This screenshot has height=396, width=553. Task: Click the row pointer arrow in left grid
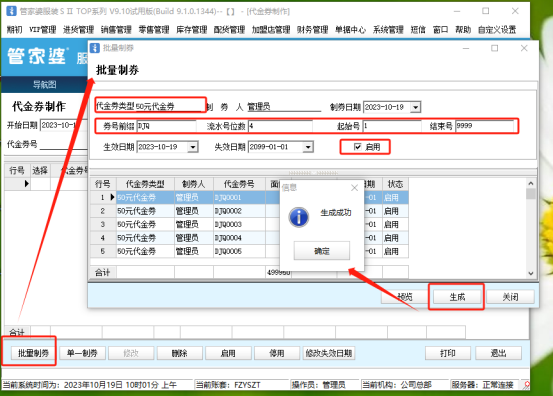click(26, 183)
